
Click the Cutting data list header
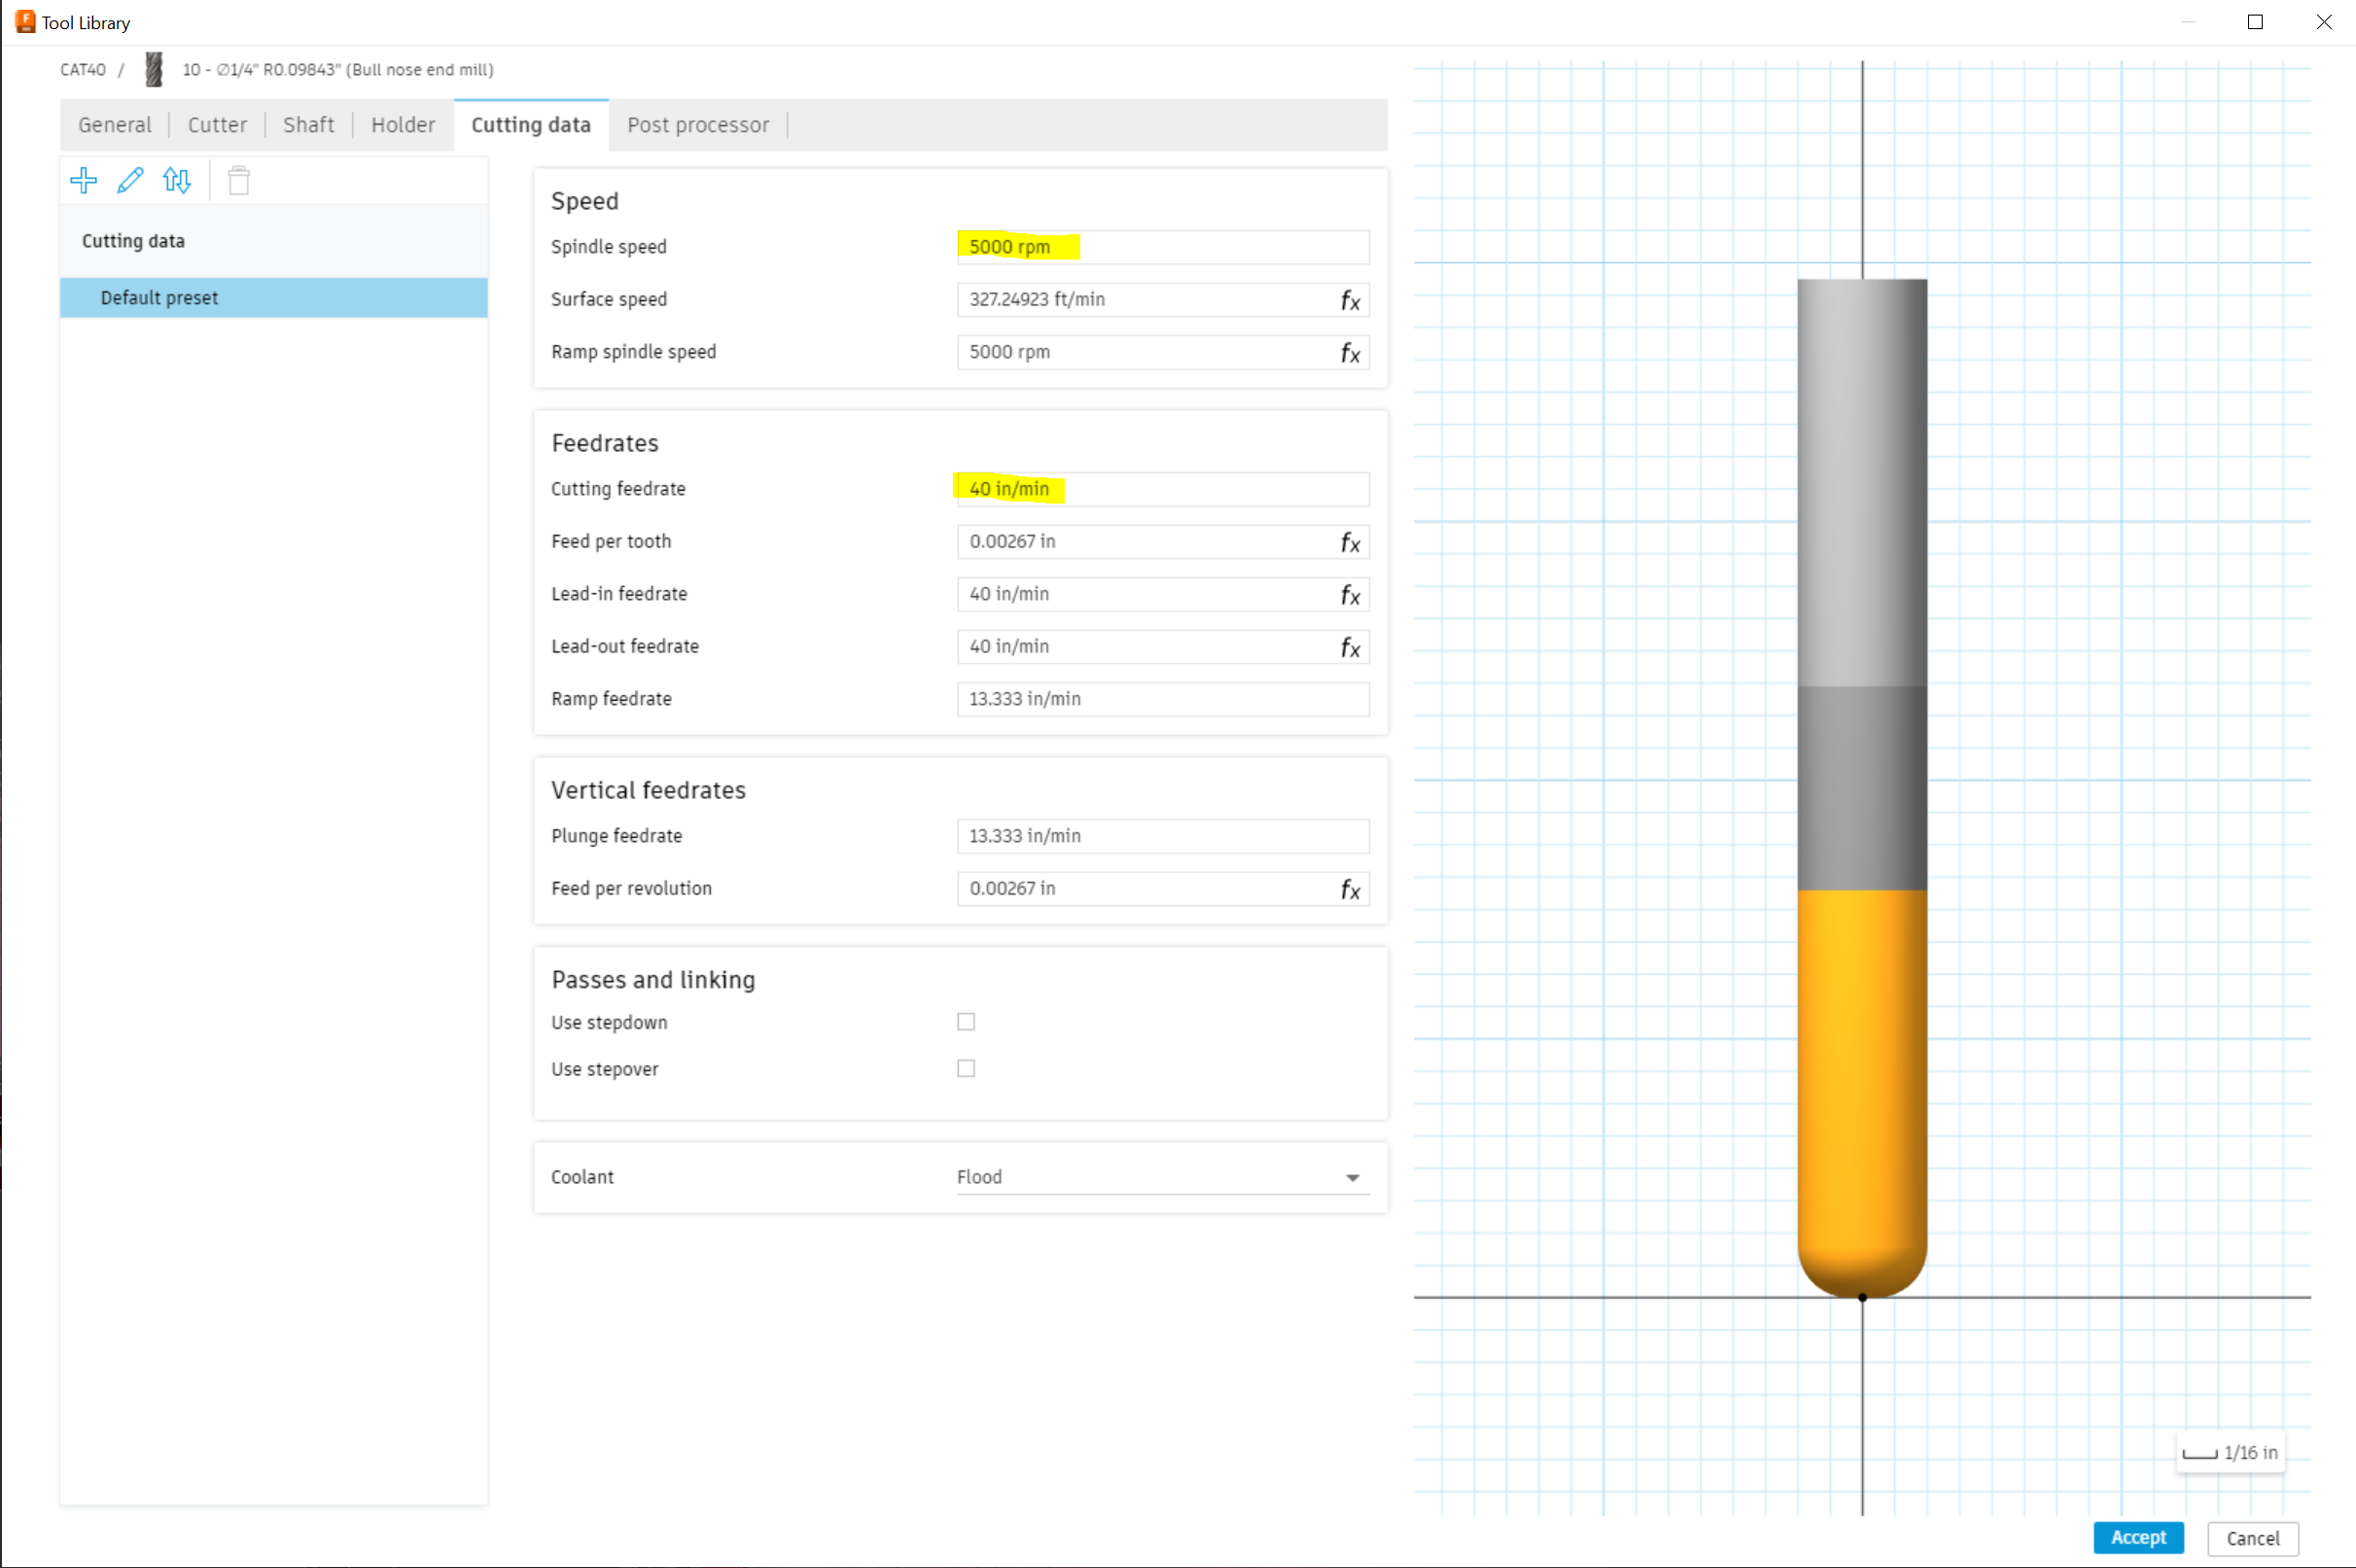pos(274,241)
